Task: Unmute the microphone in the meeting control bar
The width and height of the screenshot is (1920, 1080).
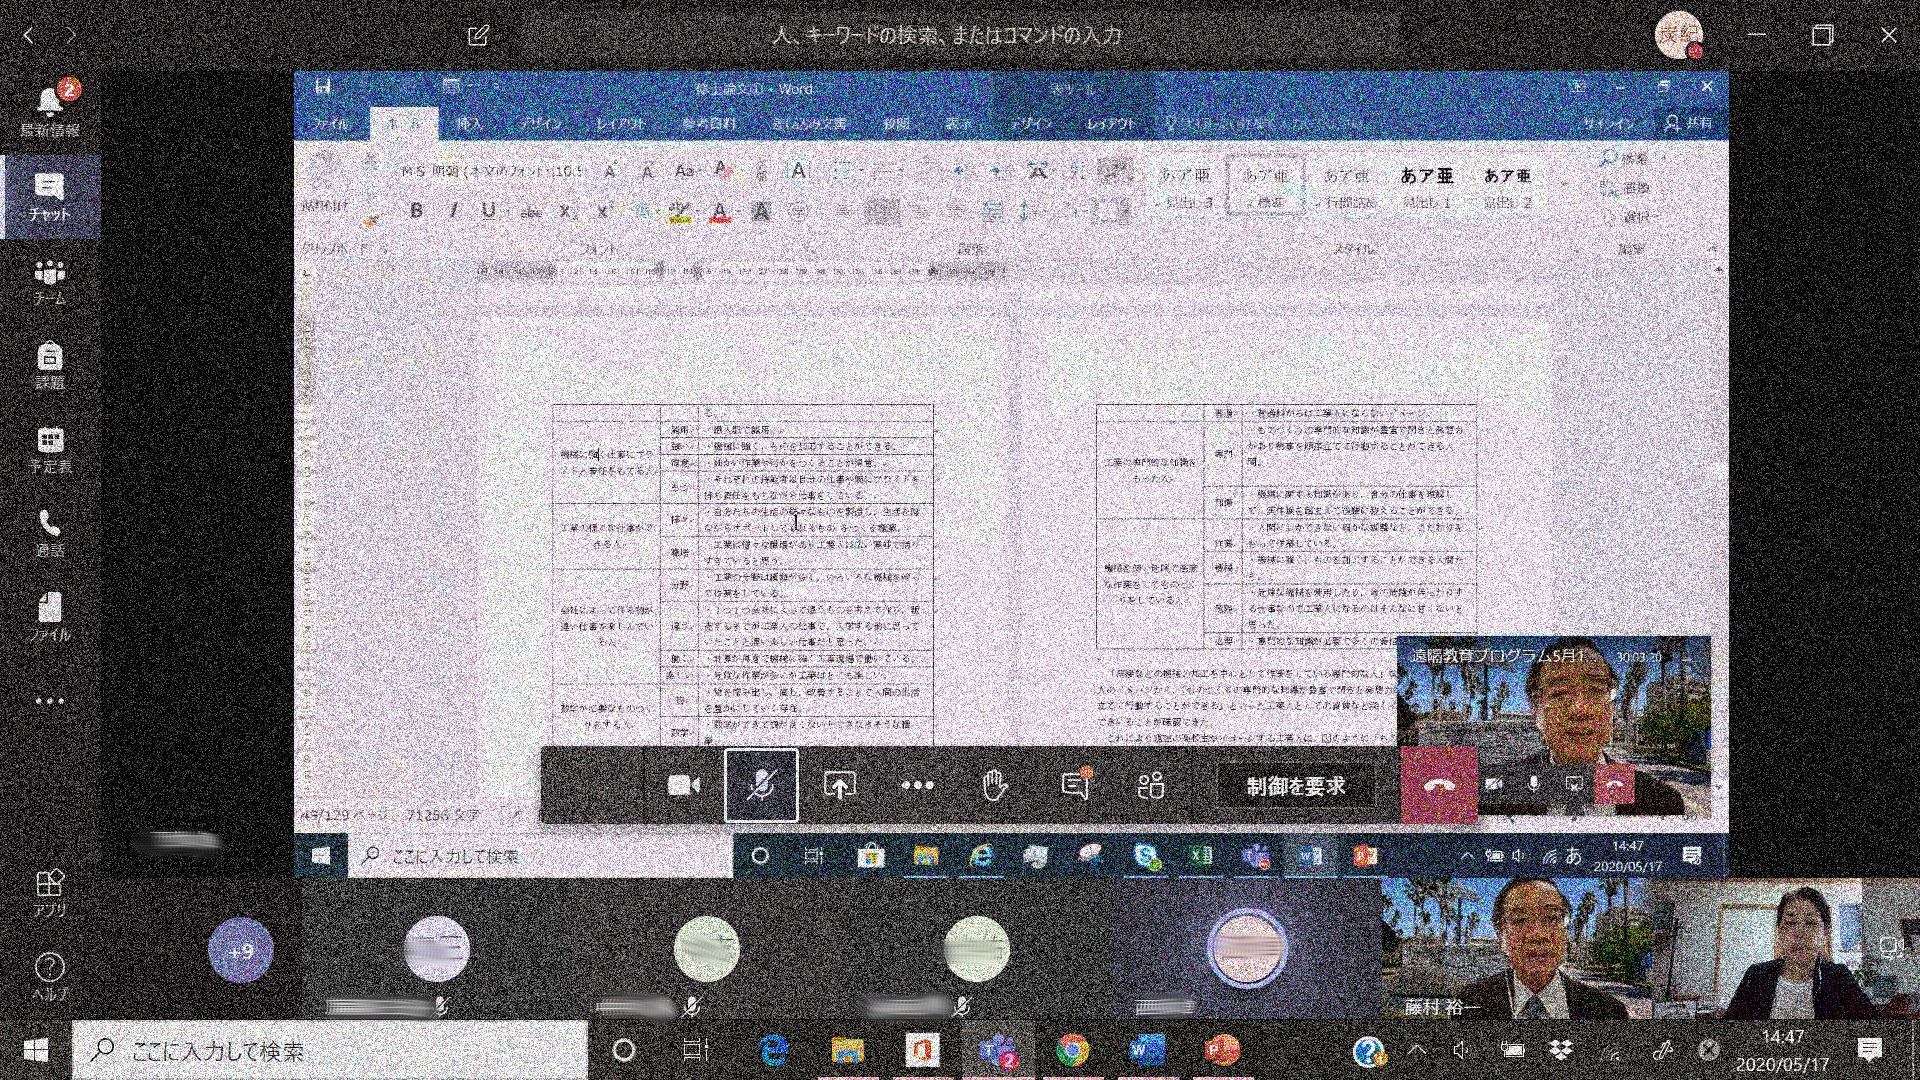Action: coord(761,786)
